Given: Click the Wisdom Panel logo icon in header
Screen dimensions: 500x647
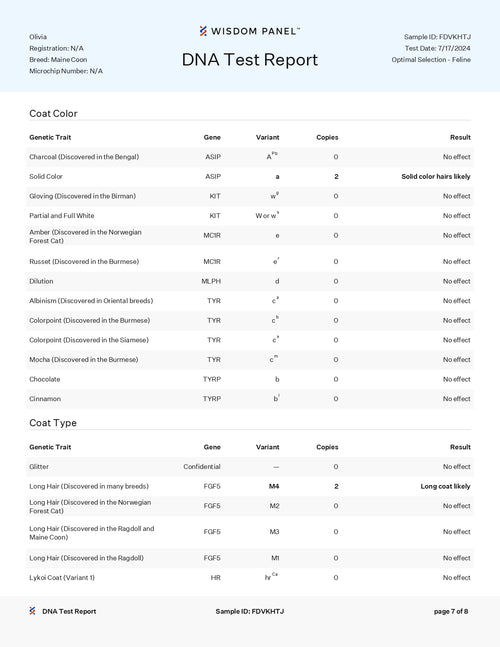Looking at the screenshot, I should click(203, 31).
